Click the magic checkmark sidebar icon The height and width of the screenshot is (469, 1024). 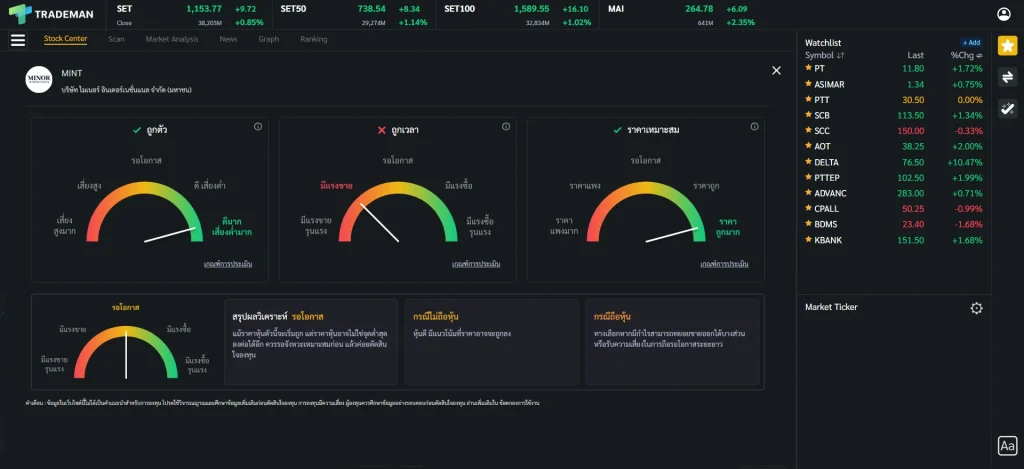tap(1007, 109)
